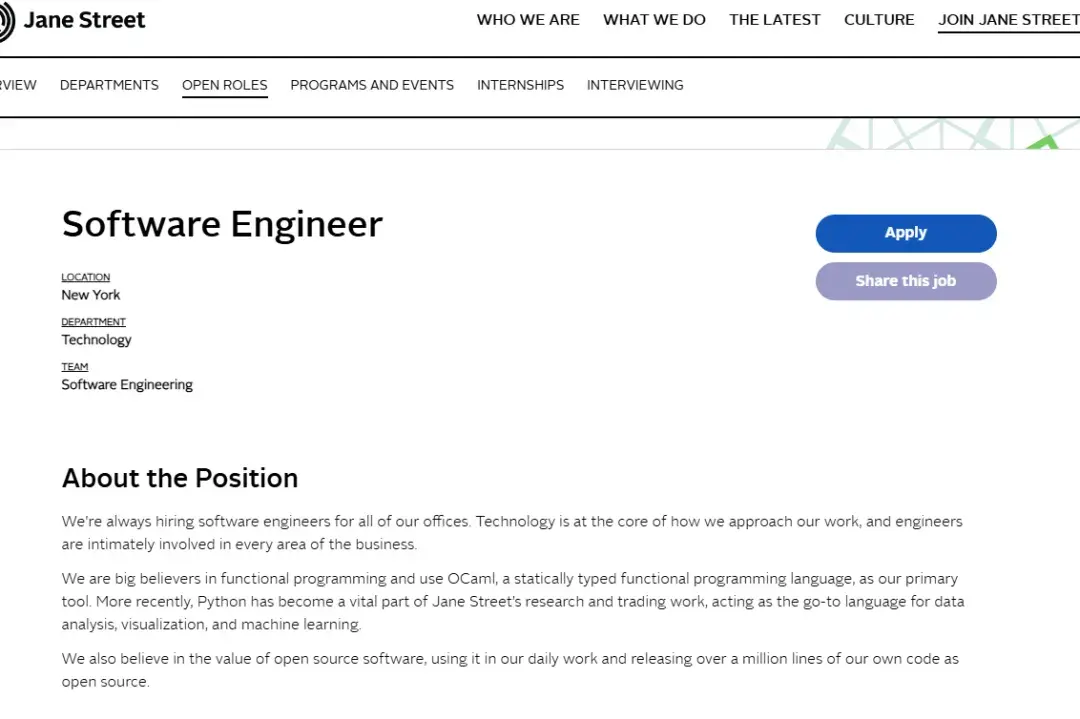Click the Share this job button
The width and height of the screenshot is (1080, 719).
[906, 281]
